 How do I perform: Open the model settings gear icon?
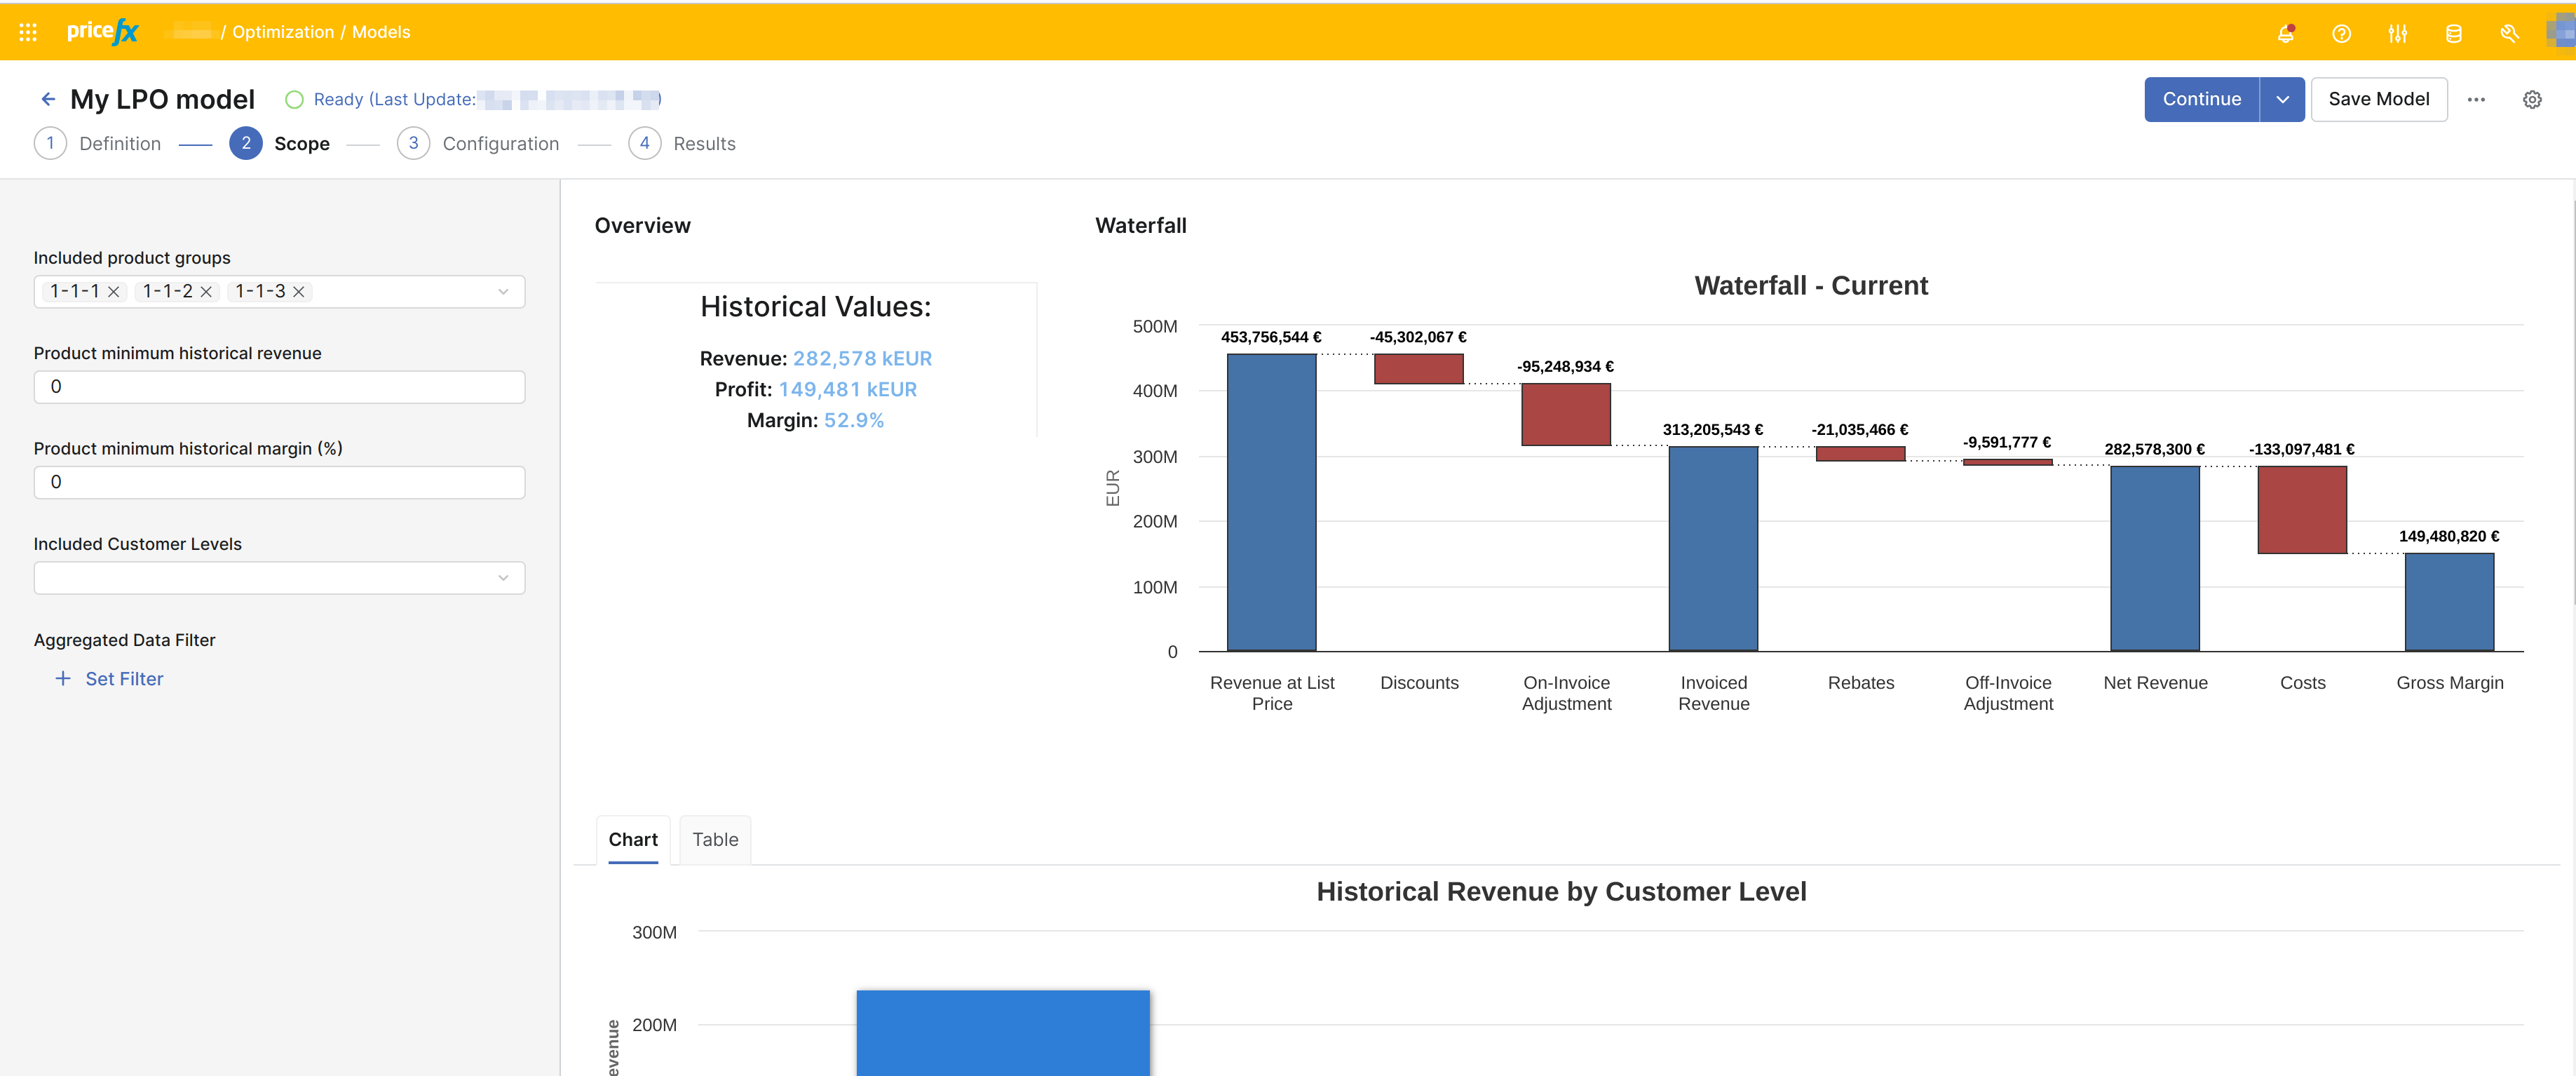point(2532,99)
